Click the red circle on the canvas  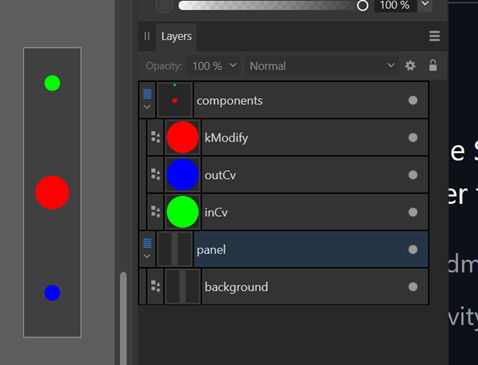(52, 192)
